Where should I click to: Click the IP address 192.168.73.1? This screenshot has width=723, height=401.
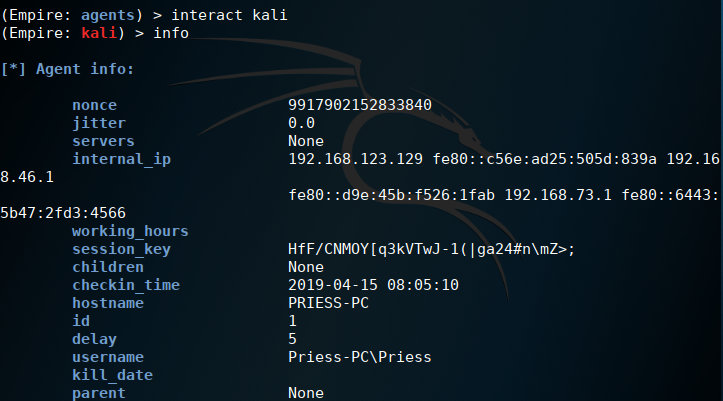558,195
